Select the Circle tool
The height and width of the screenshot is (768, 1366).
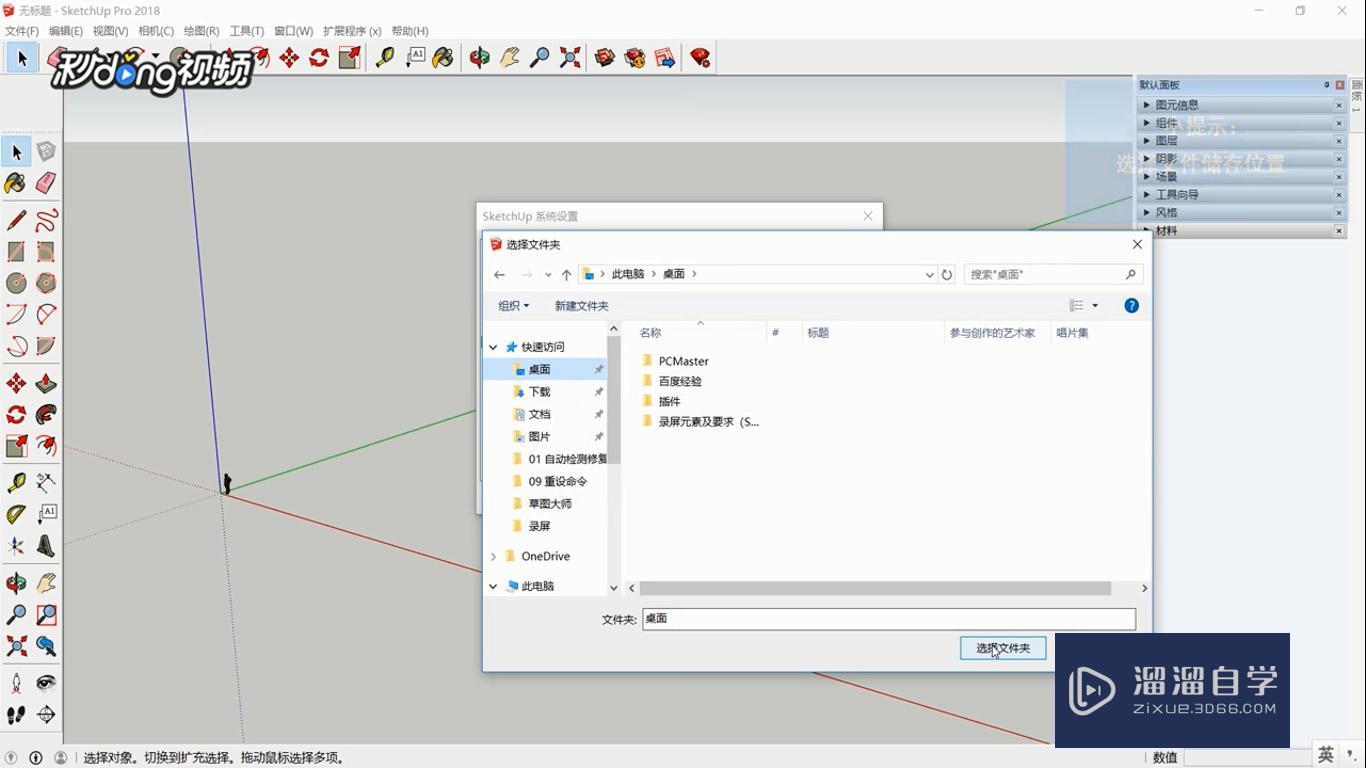(16, 283)
